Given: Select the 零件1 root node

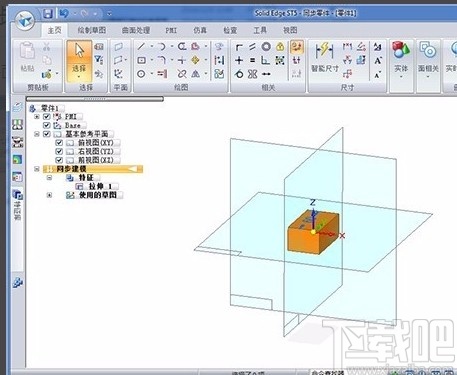Looking at the screenshot, I should [x=50, y=108].
